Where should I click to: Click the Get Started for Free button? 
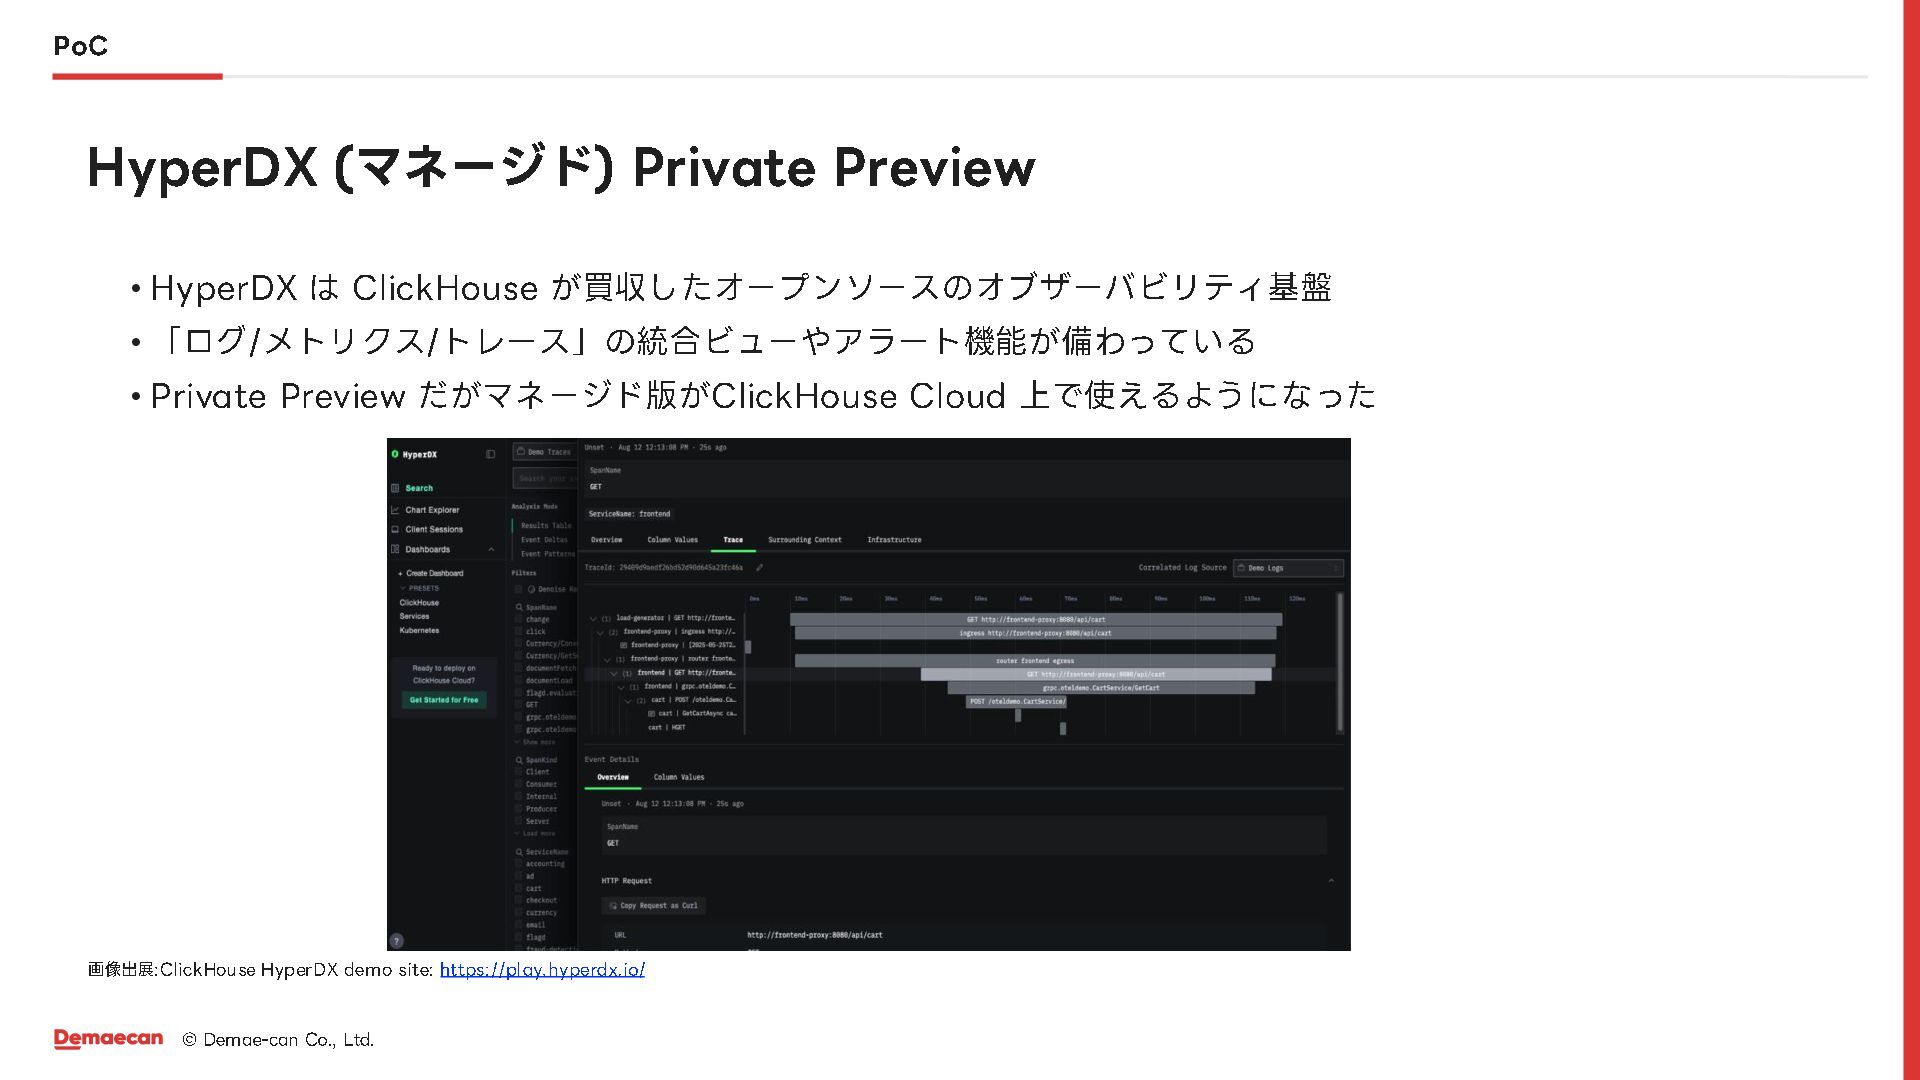444,700
